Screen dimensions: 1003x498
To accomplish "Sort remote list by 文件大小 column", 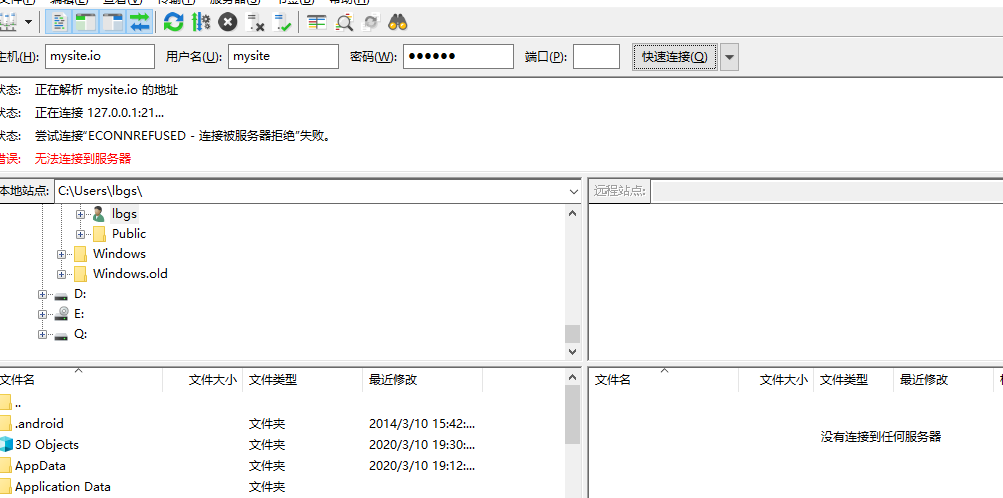I will (776, 380).
